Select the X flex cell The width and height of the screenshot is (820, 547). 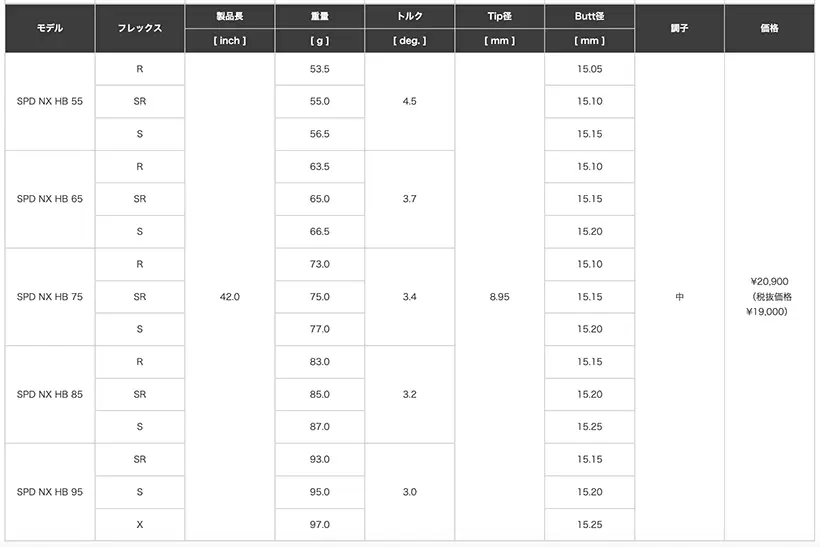pos(139,525)
